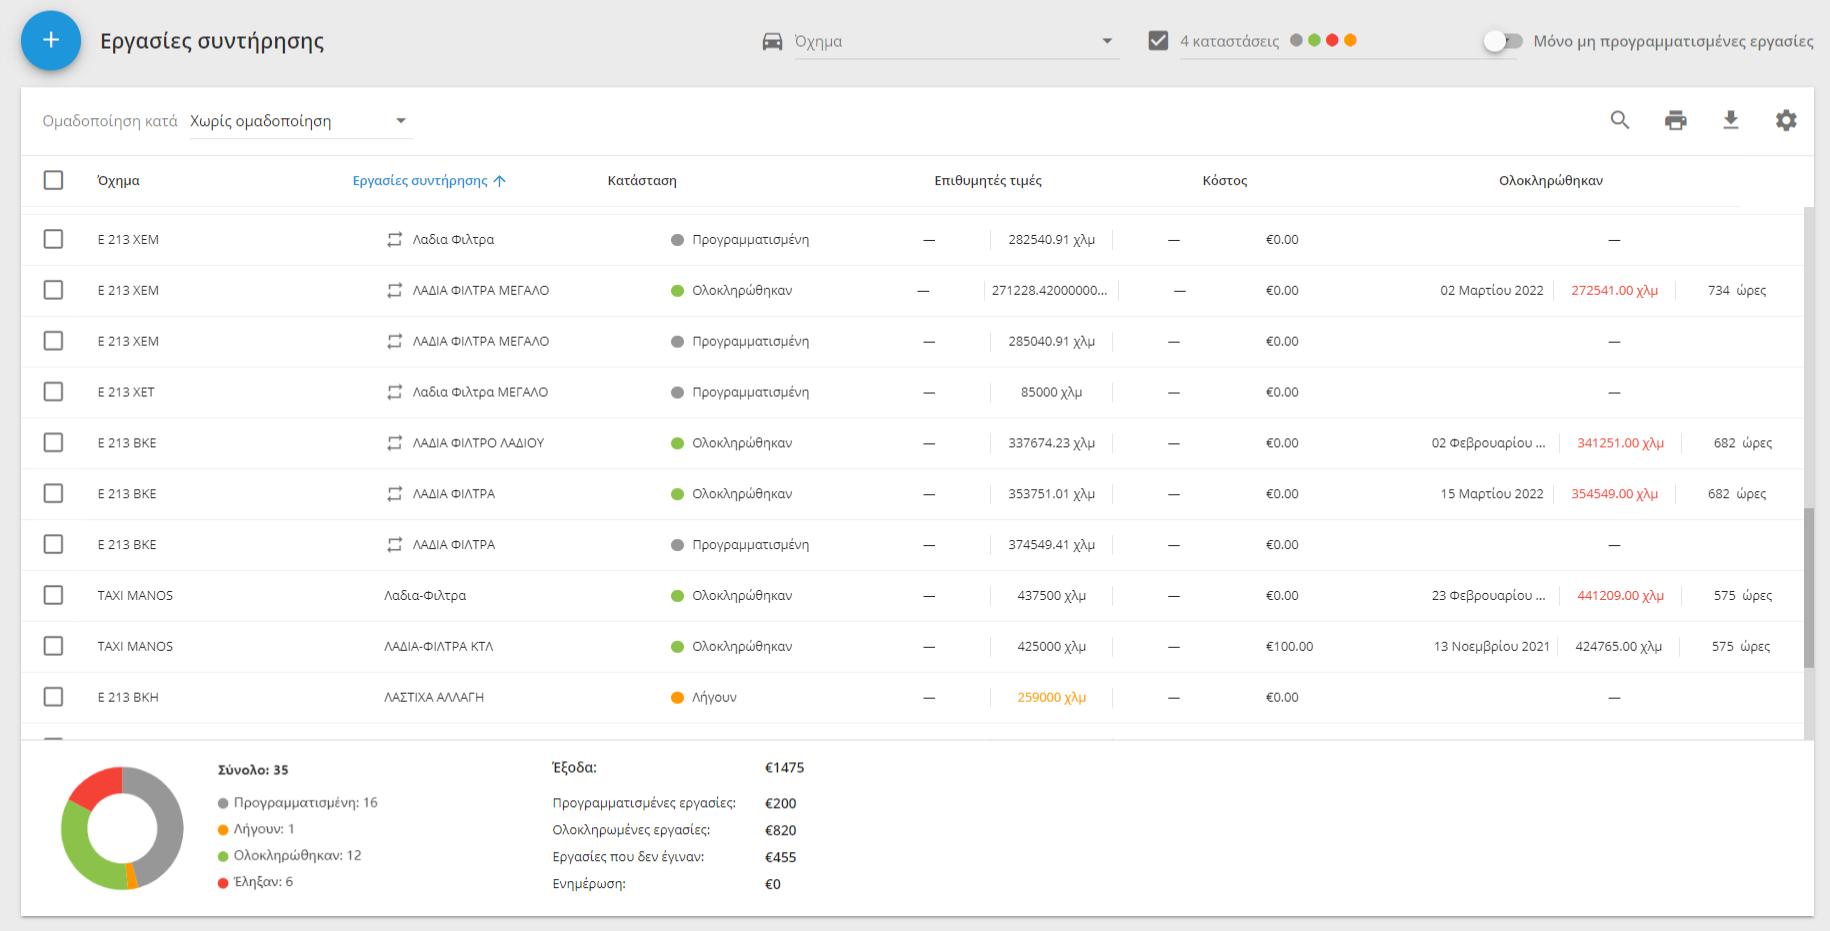
Task: Click the donut status chart
Action: (122, 828)
